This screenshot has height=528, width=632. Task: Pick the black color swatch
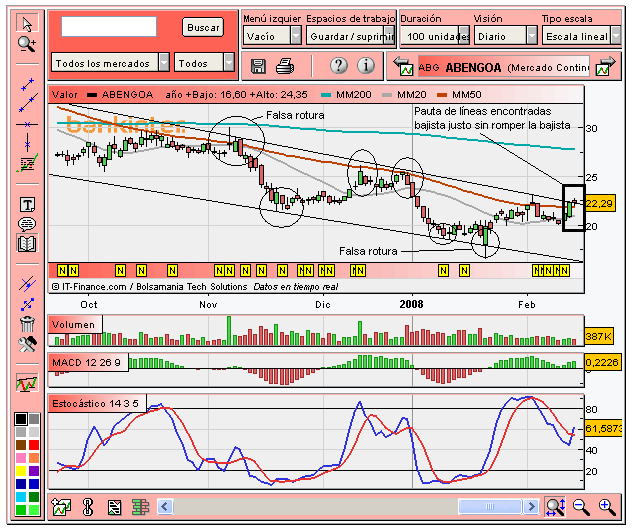pyautogui.click(x=21, y=419)
